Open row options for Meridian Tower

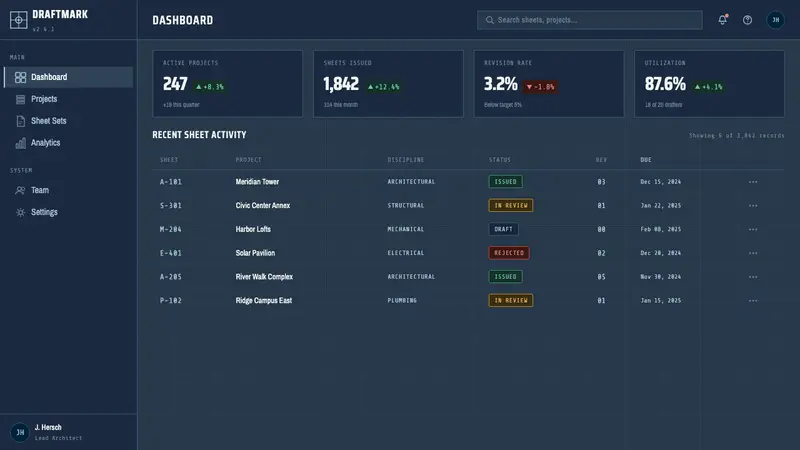753,182
